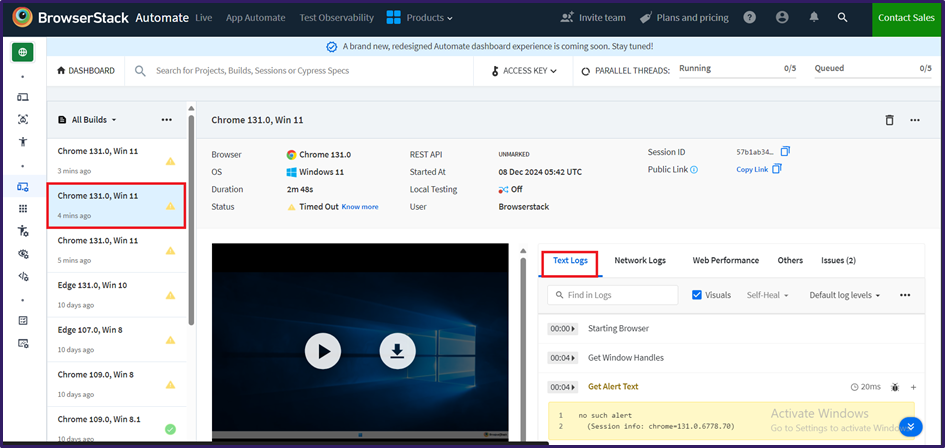The image size is (945, 448).
Task: Click the help question mark icon
Action: [x=750, y=18]
